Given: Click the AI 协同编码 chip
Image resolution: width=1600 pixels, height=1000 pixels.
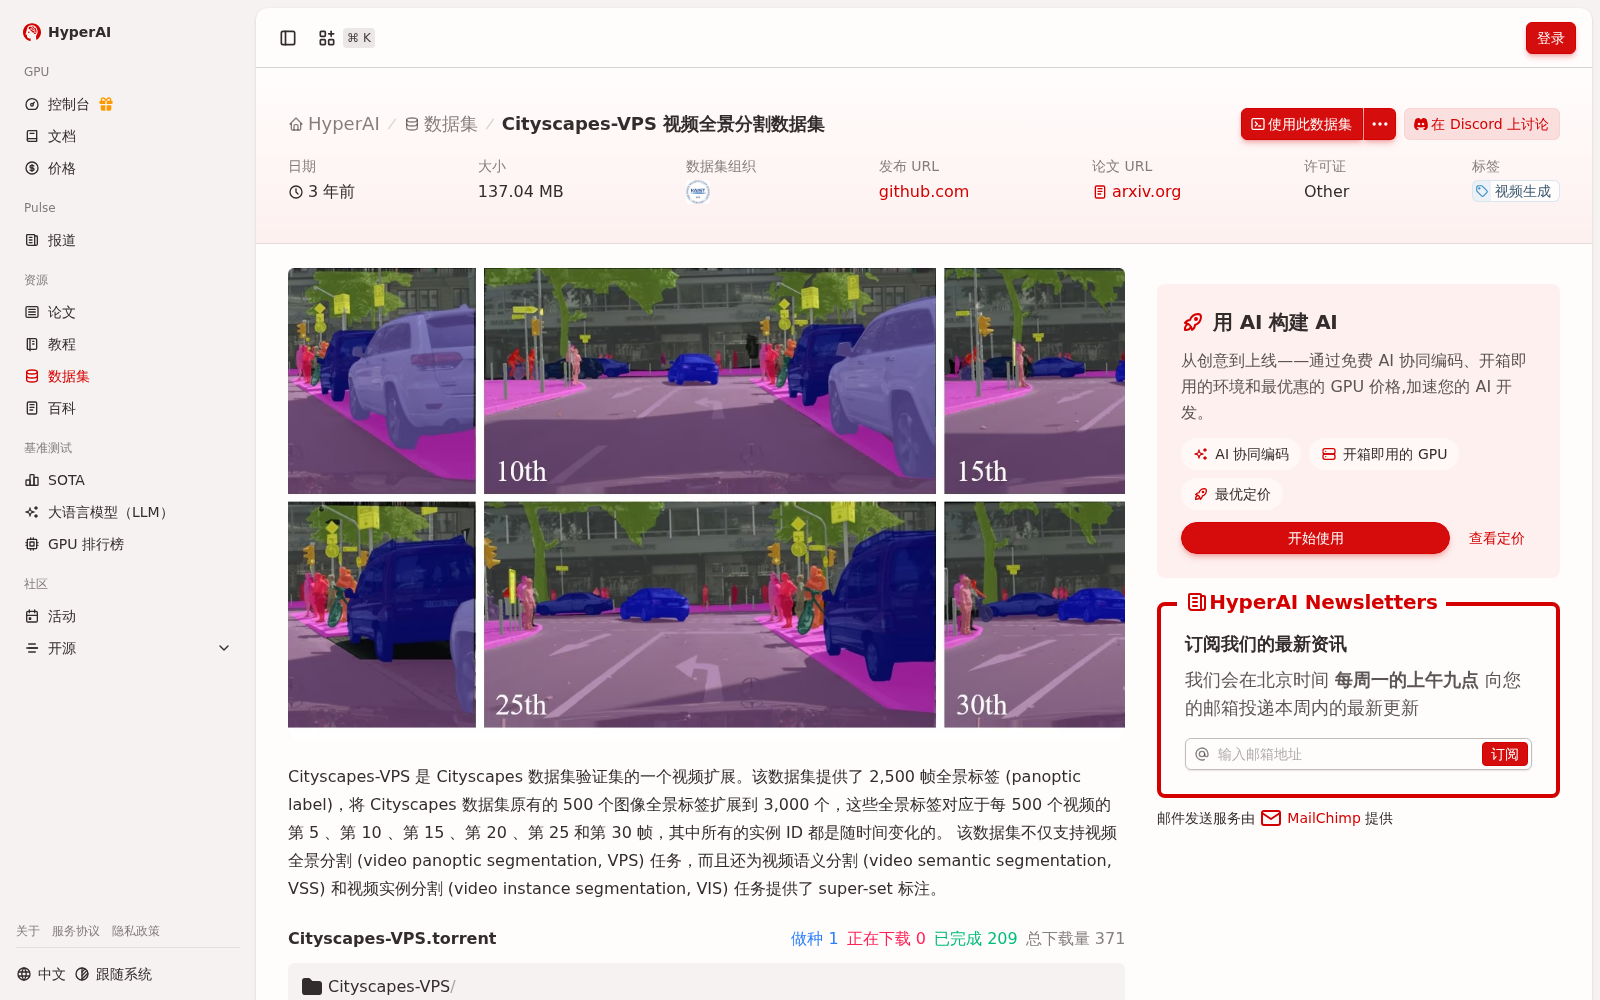Looking at the screenshot, I should [x=1241, y=454].
